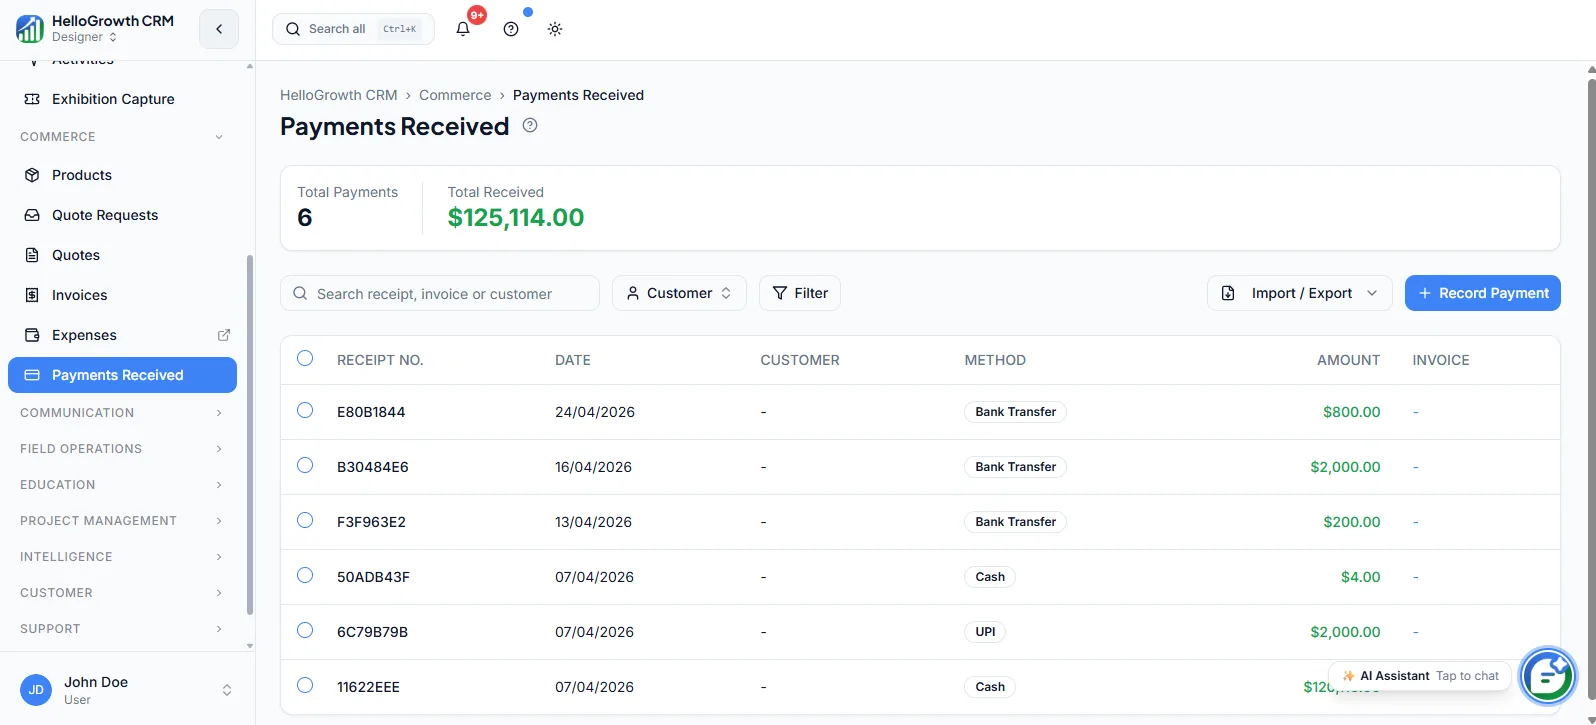This screenshot has height=725, width=1596.
Task: Click the John Doe JD avatar
Action: pos(36,690)
